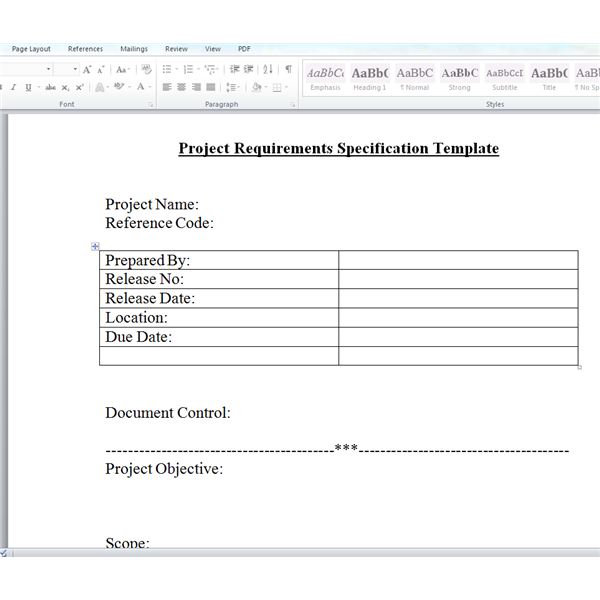This screenshot has height=600, width=600.
Task: Click the 'Reference Code:' line
Action: click(159, 223)
